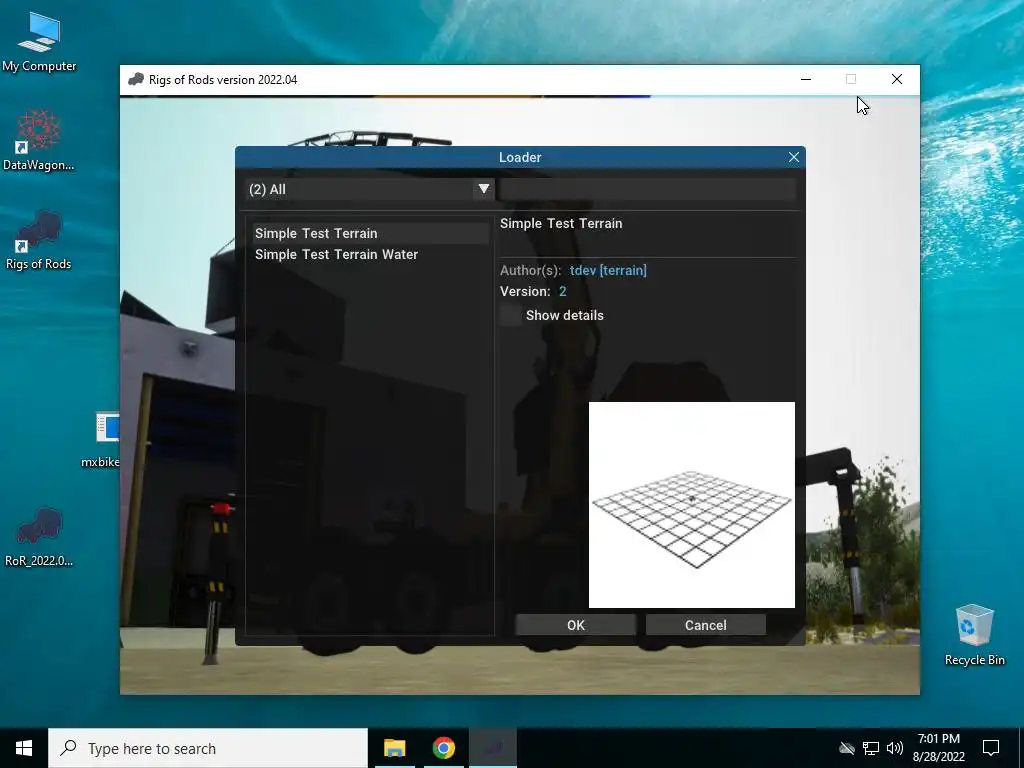
Task: Open File Explorer from the taskbar
Action: (394, 748)
